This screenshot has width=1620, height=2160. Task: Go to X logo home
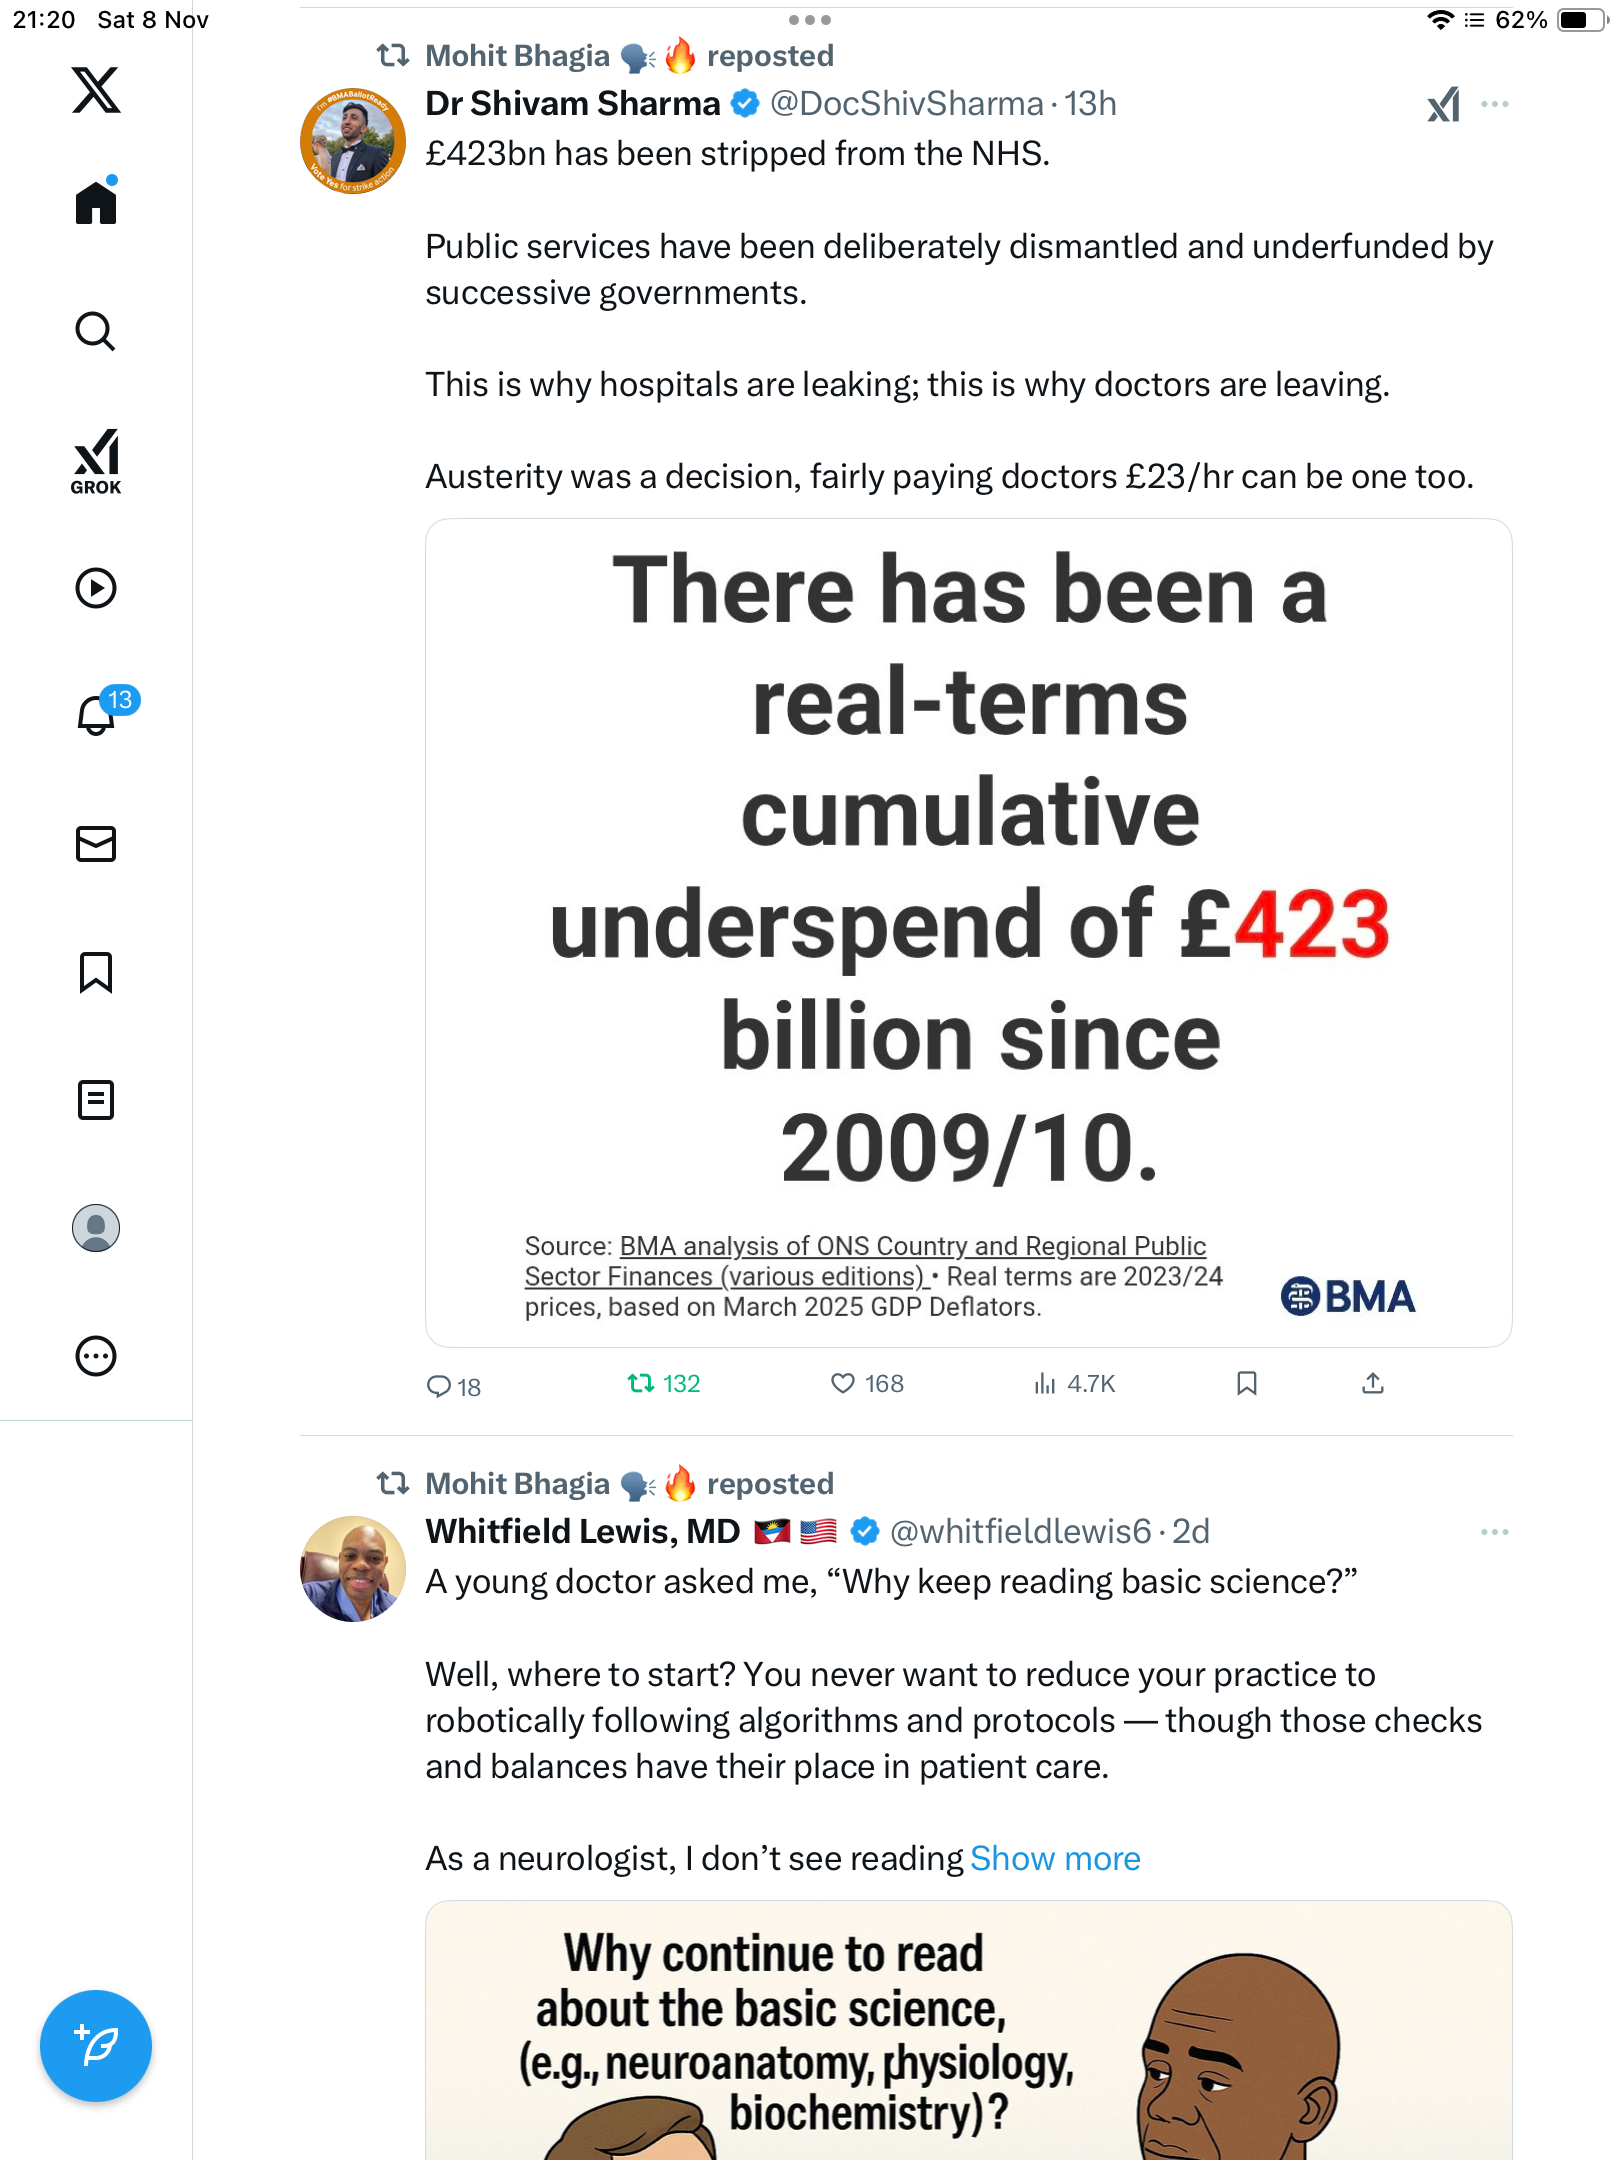coord(96,90)
